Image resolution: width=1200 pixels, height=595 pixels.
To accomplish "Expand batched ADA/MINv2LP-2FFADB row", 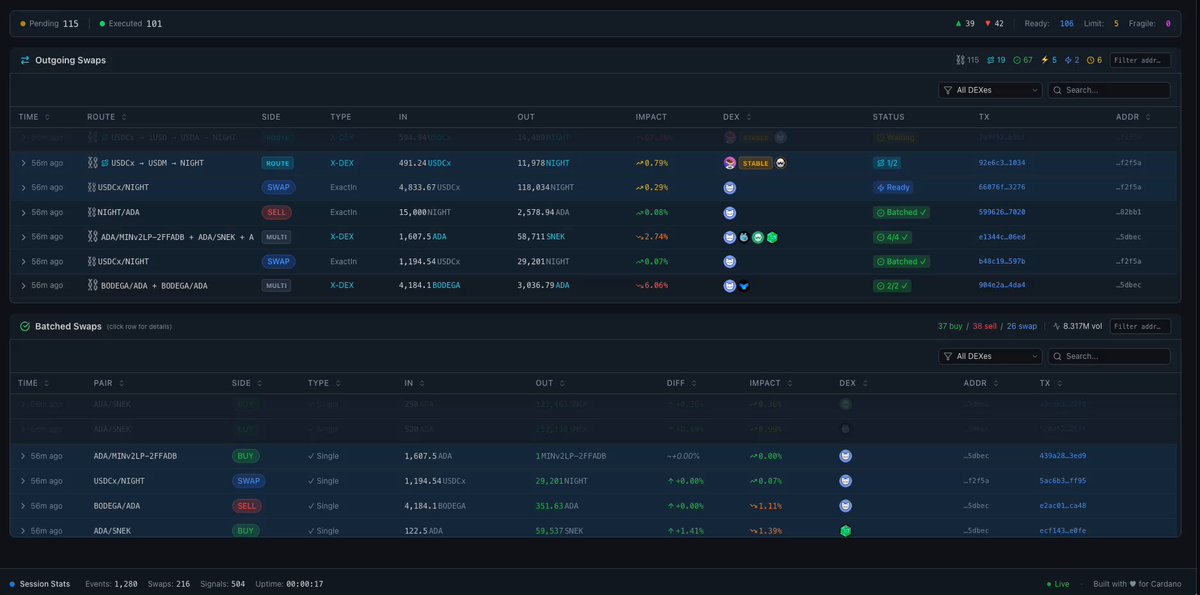I will [23, 456].
